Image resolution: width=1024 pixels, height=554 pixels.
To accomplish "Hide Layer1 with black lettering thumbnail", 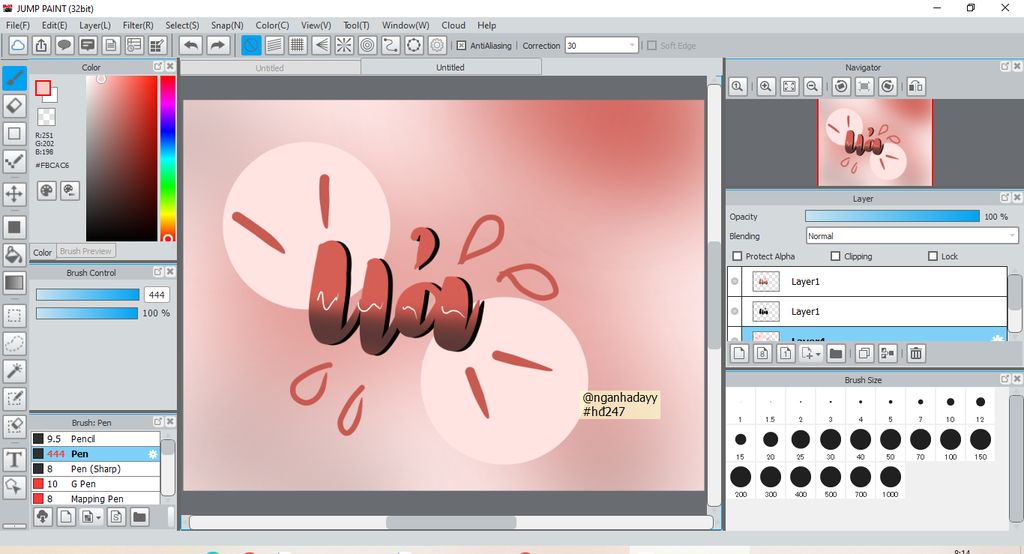I will [735, 312].
